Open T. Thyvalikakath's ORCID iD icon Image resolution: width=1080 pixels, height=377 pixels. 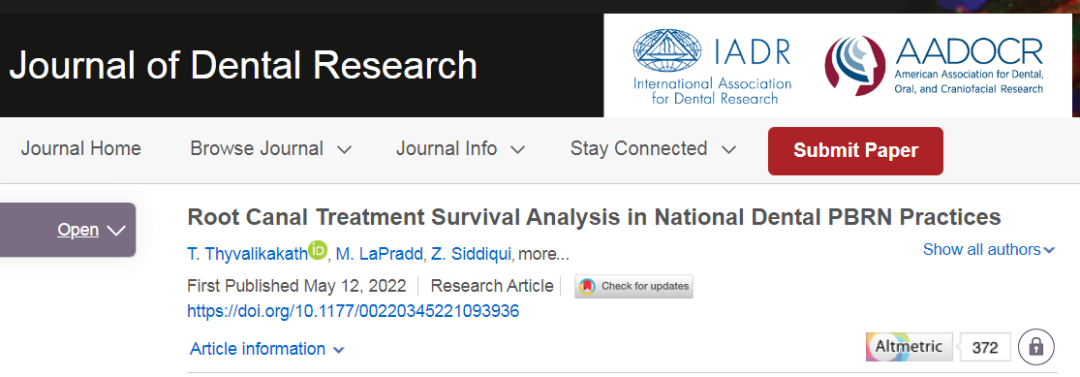[318, 251]
